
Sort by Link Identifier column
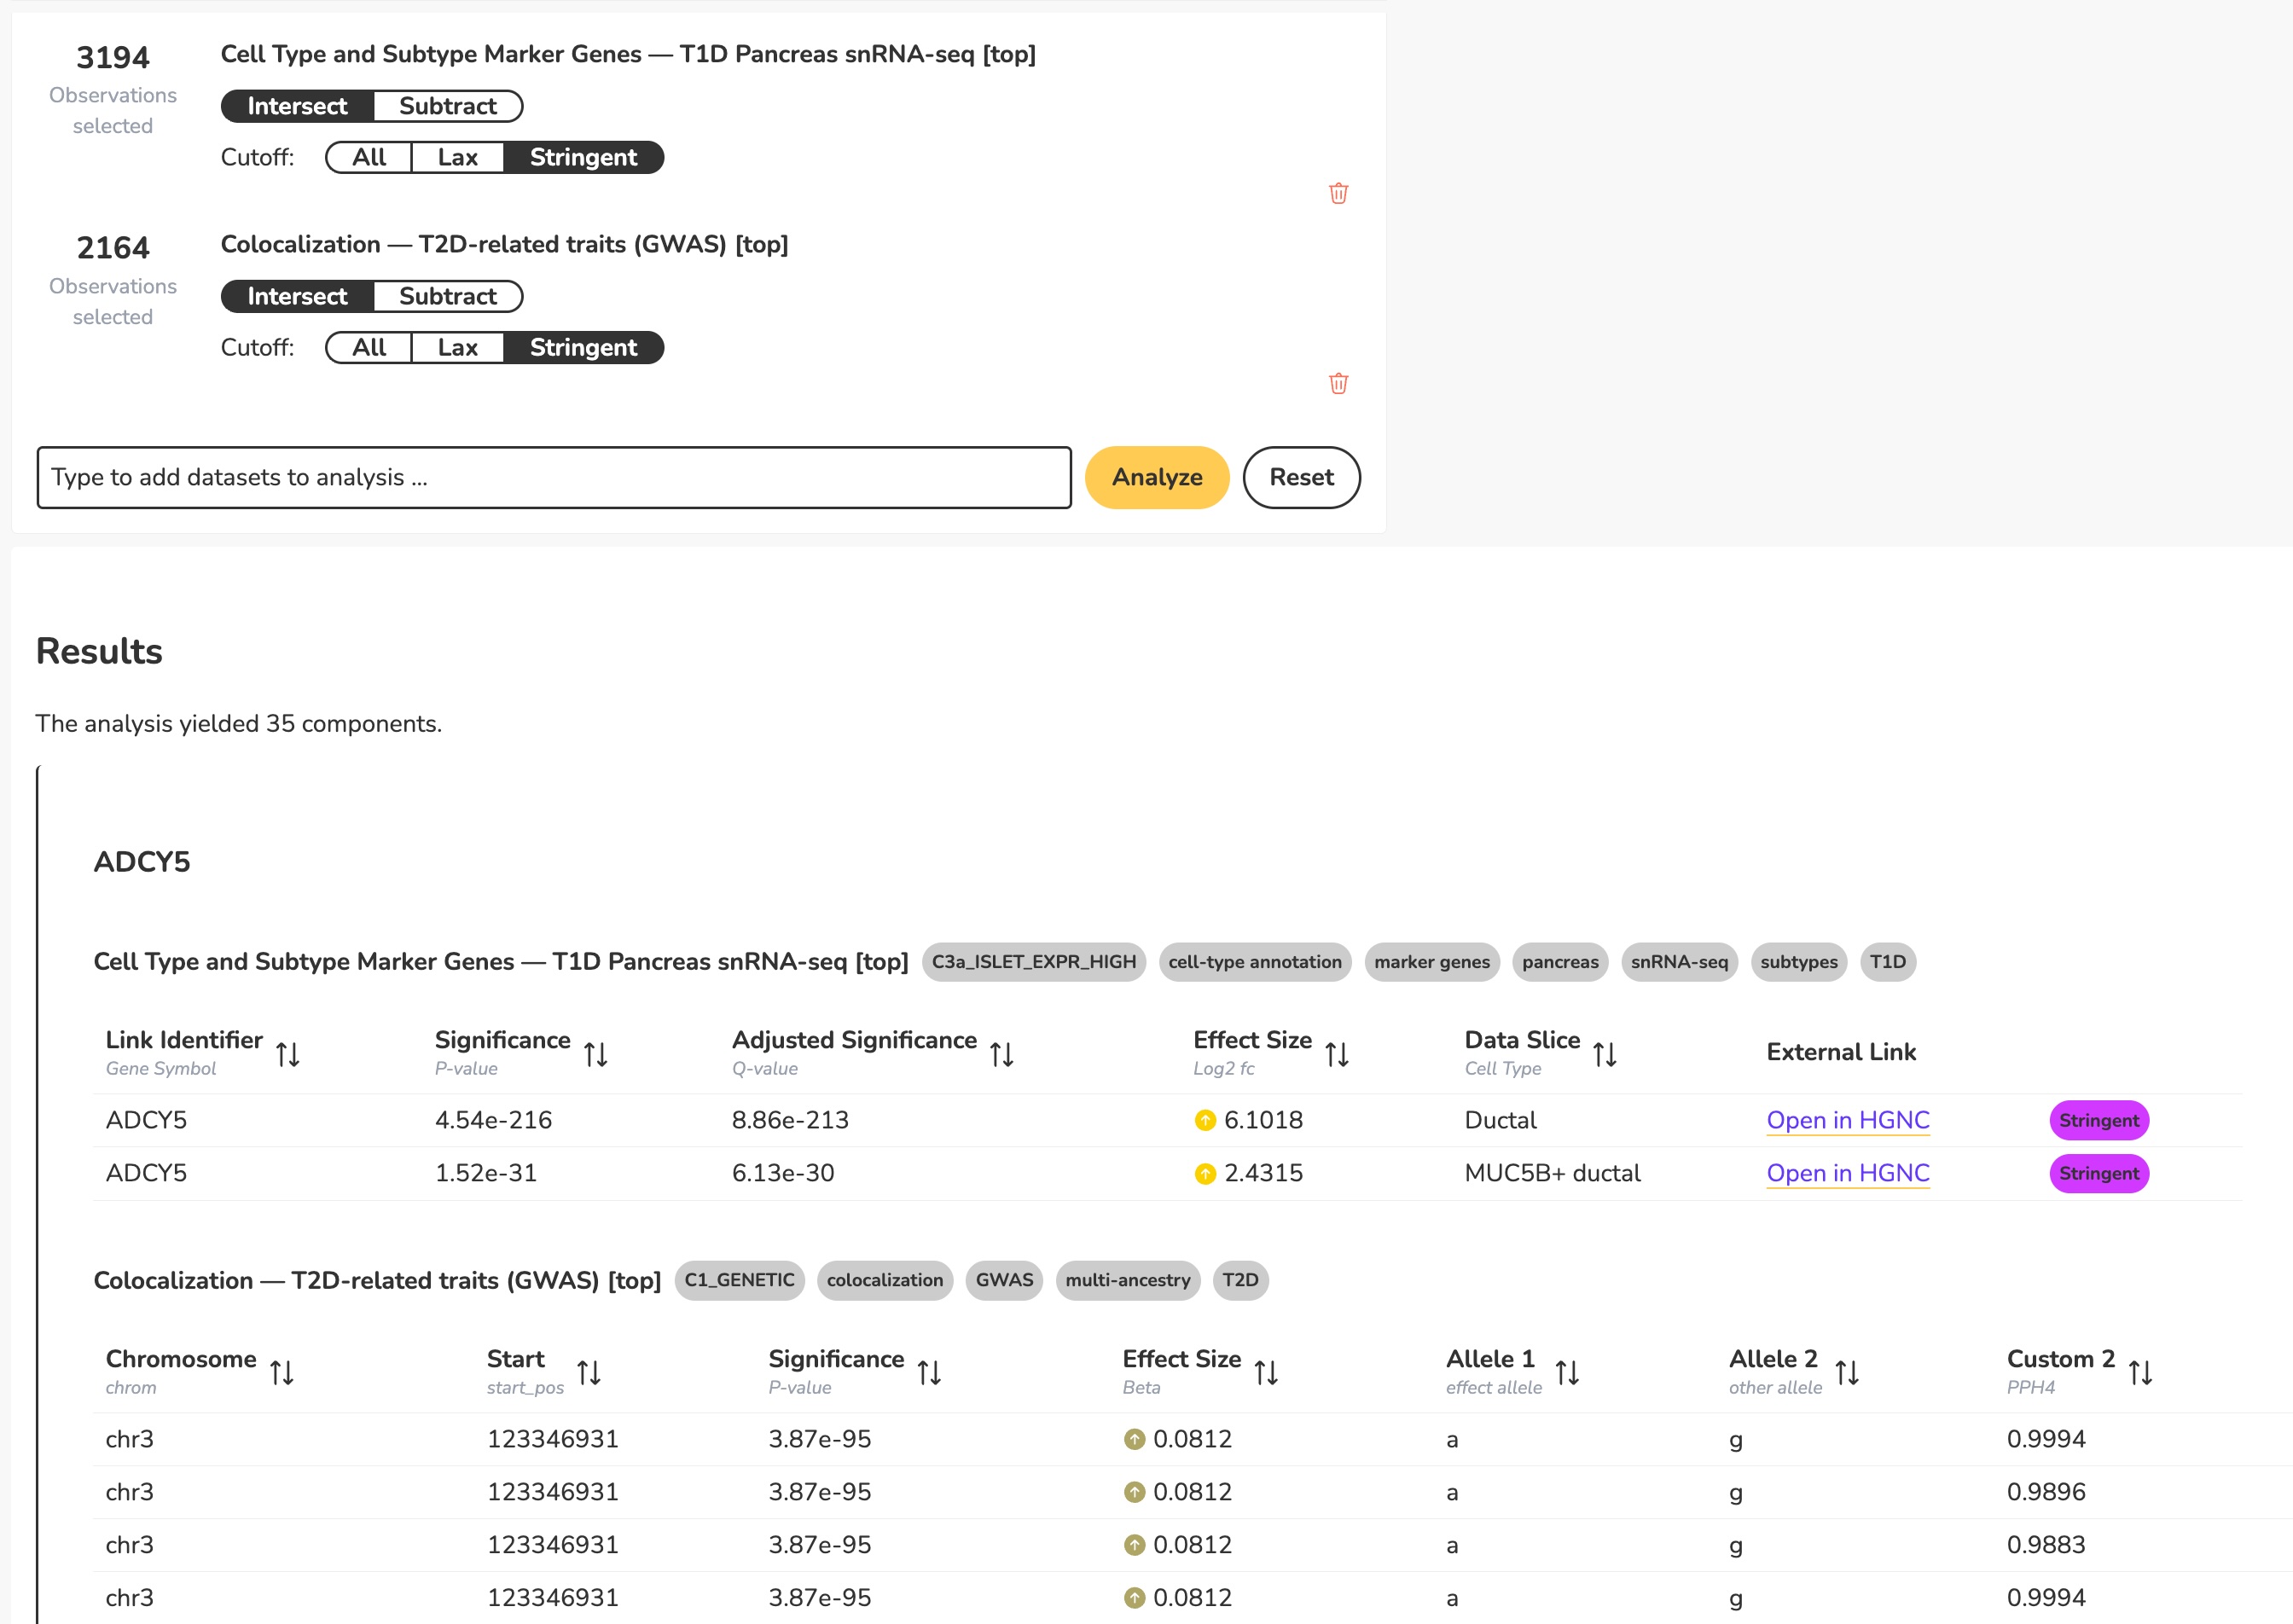click(288, 1053)
